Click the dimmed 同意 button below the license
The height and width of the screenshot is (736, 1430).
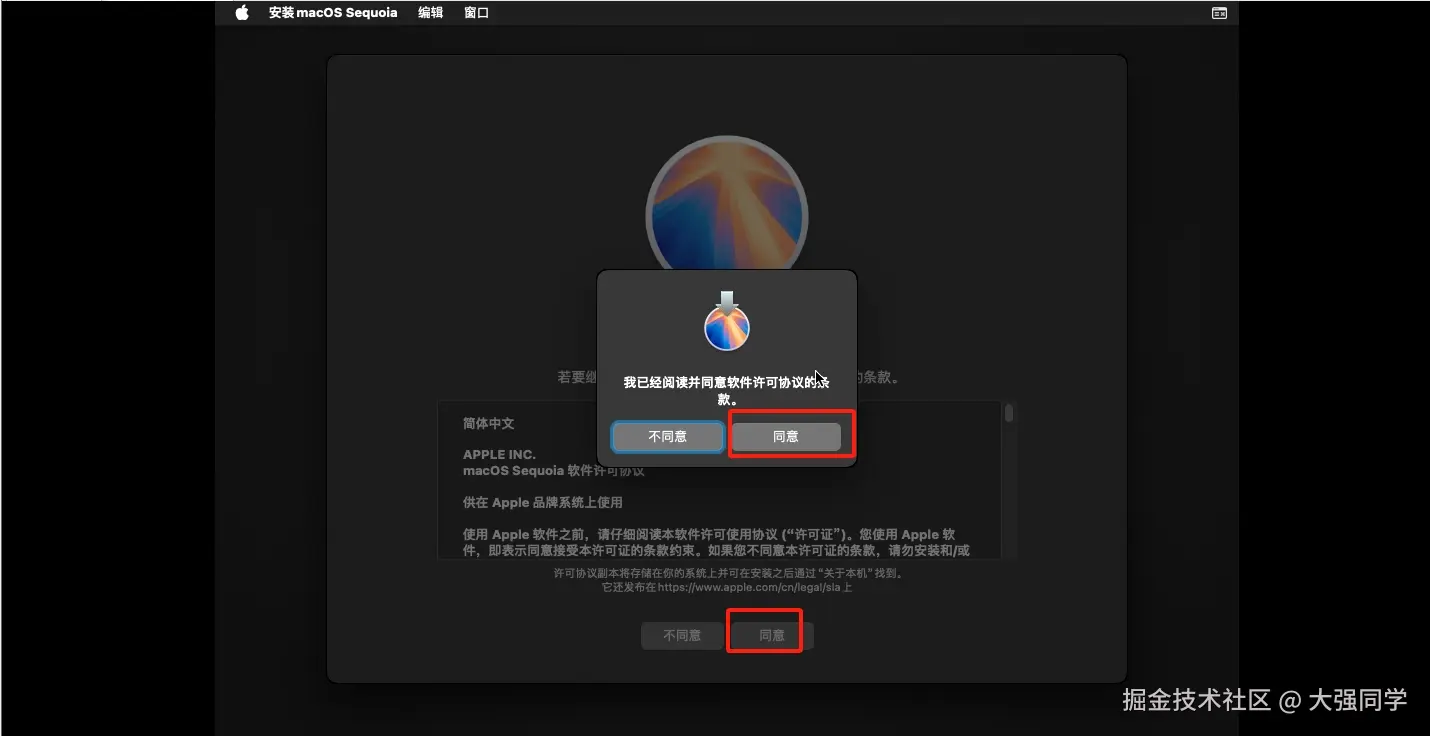772,635
